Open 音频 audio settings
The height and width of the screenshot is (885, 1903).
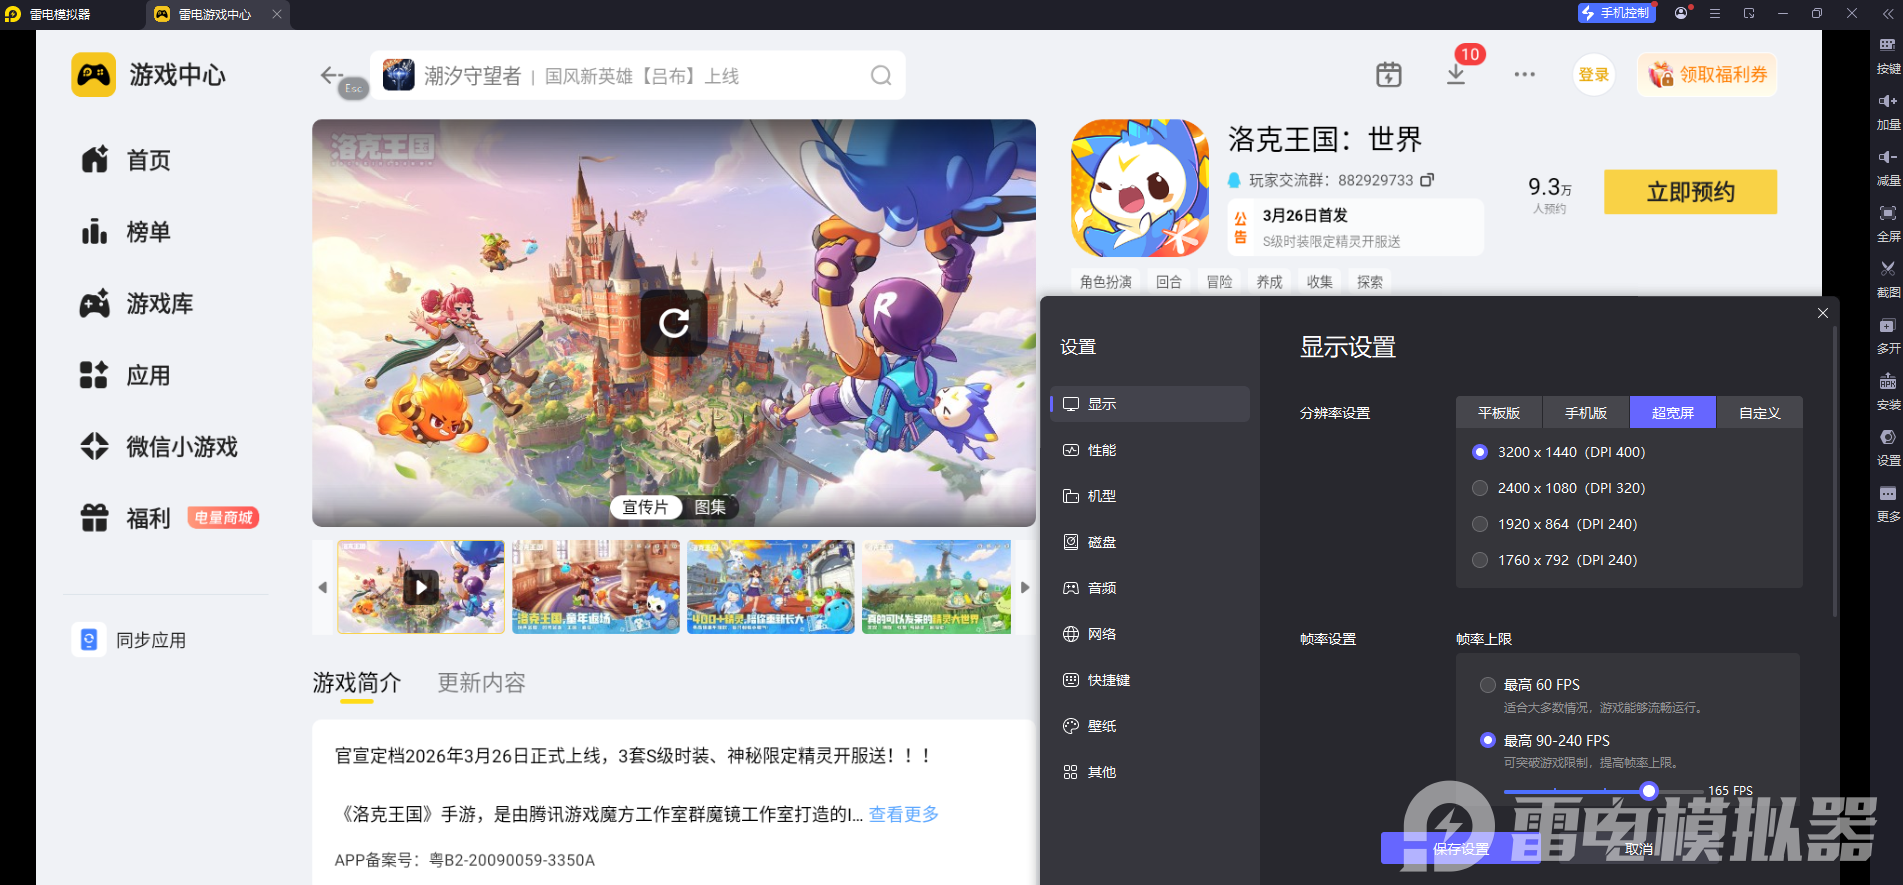pos(1150,588)
